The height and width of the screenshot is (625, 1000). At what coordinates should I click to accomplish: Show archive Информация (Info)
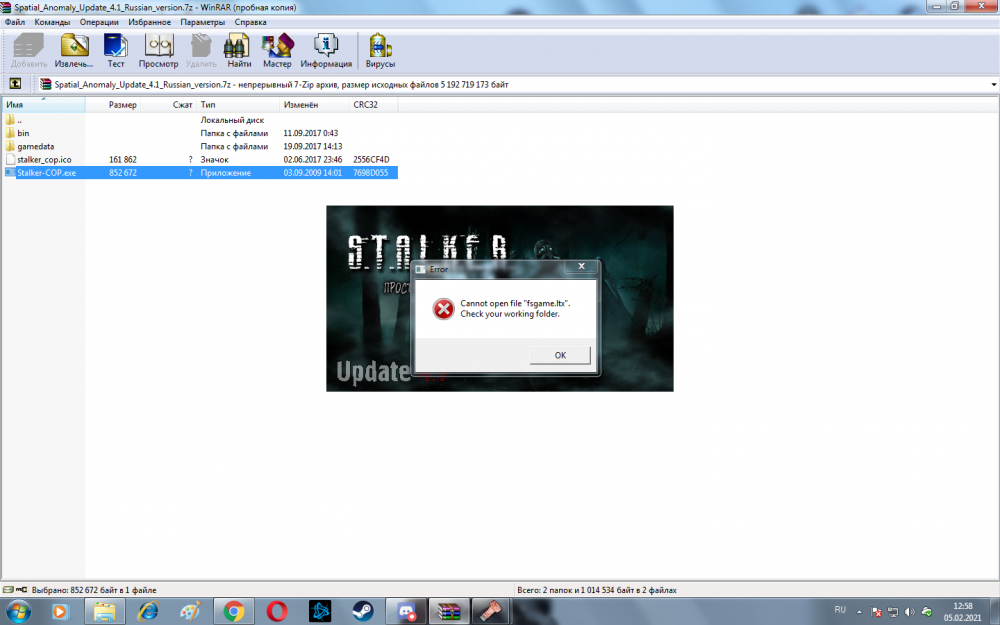tap(326, 50)
